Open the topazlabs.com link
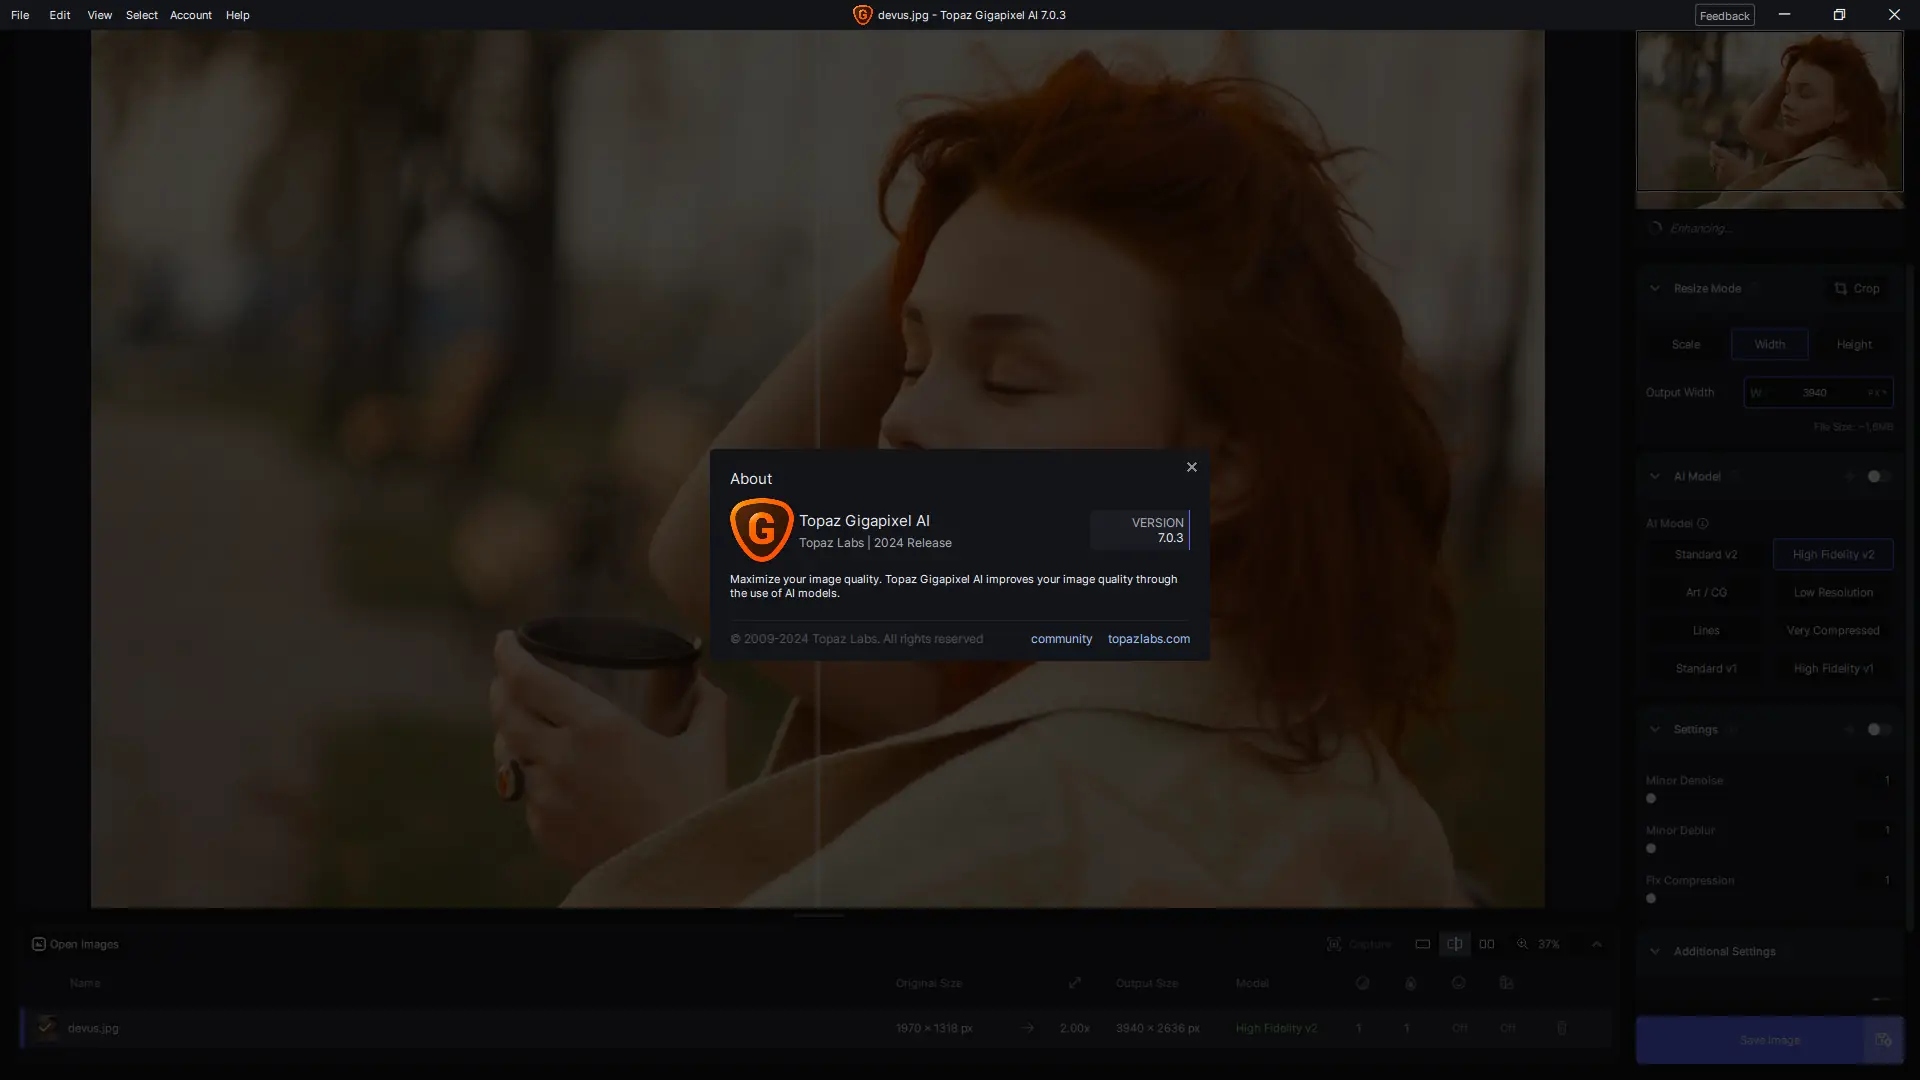 [x=1148, y=639]
